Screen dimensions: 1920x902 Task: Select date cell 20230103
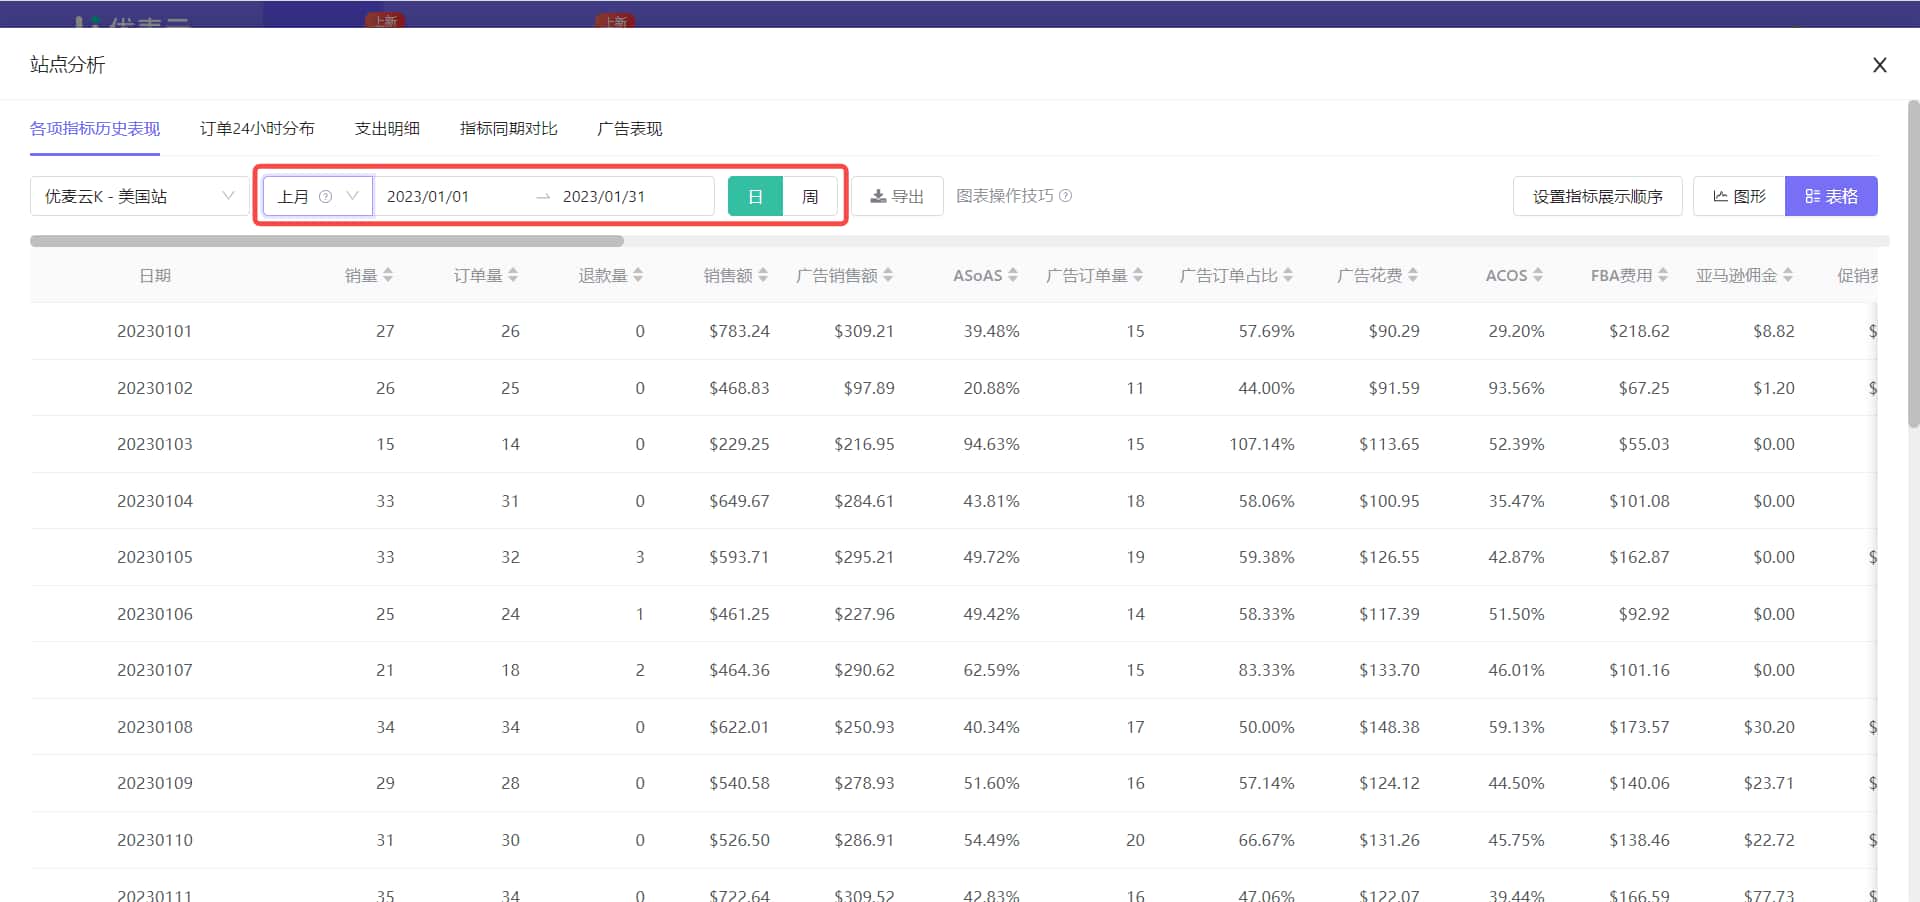[155, 444]
